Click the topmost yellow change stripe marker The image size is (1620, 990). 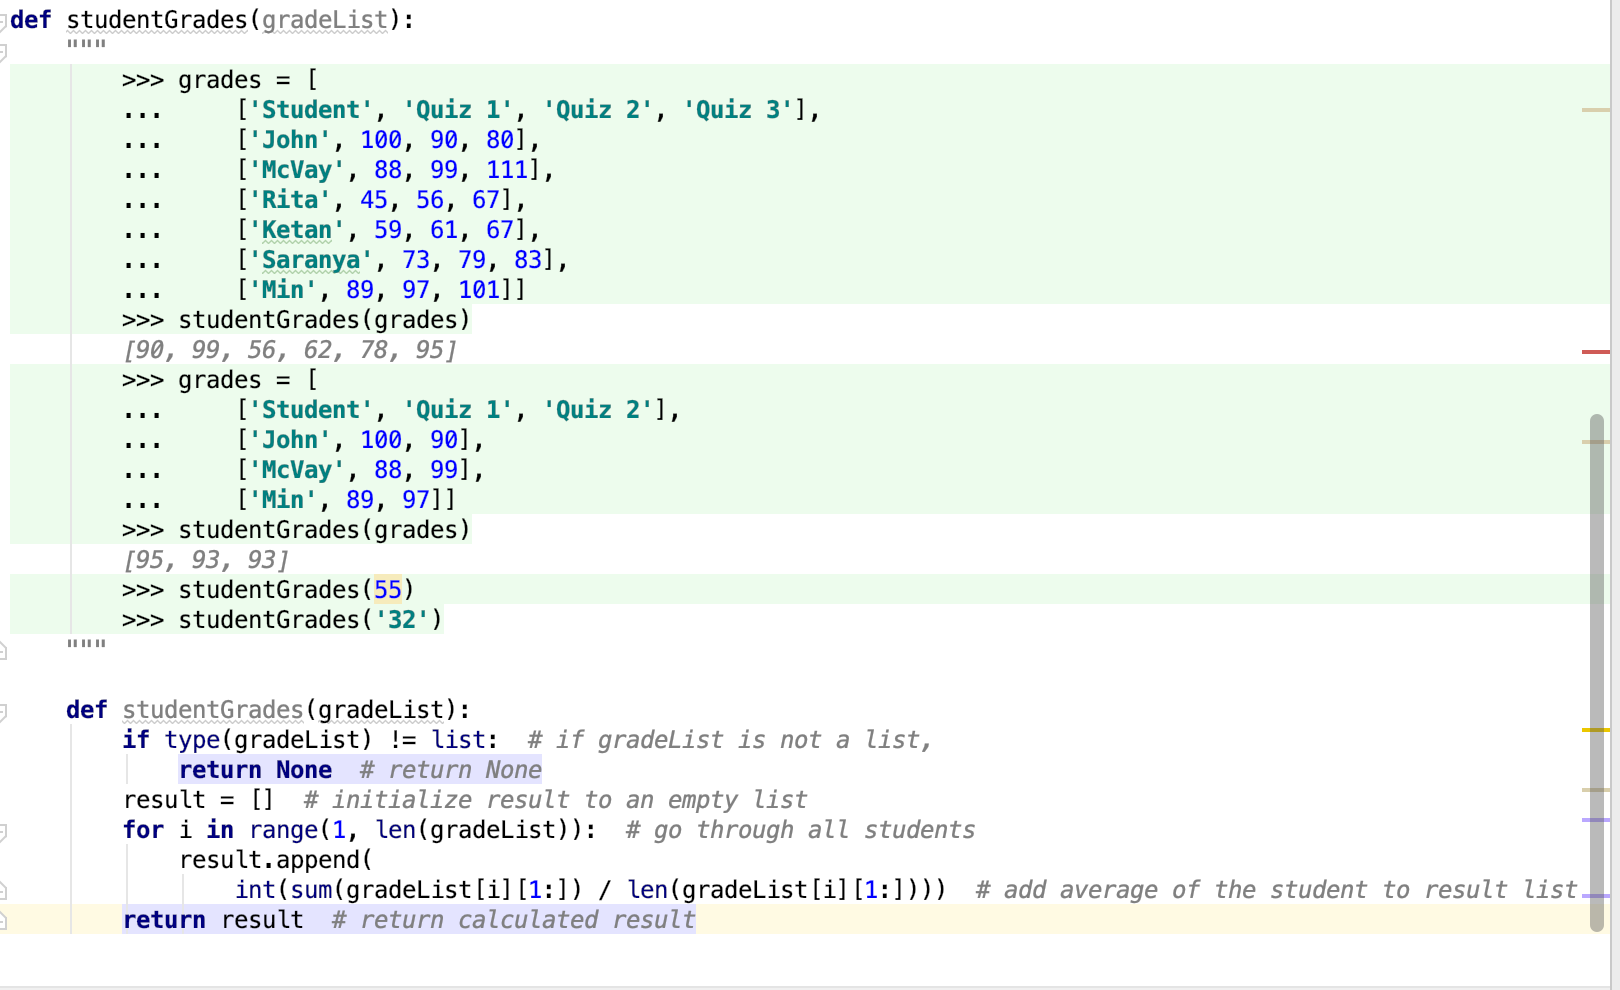(1597, 110)
